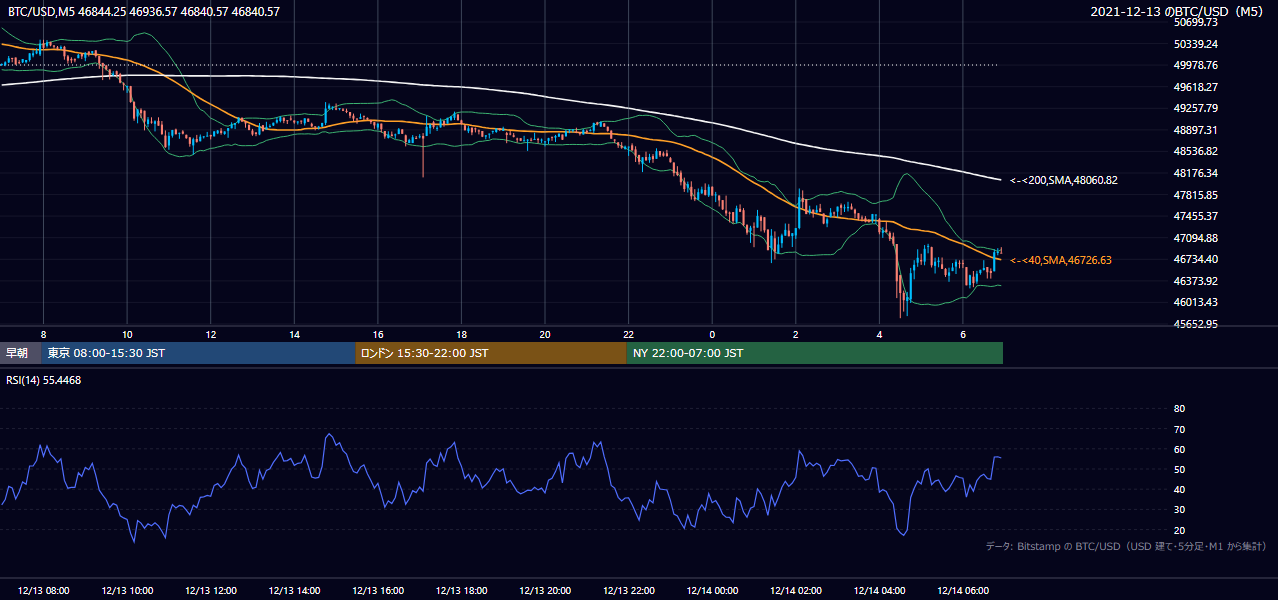This screenshot has height=600, width=1278.
Task: Select the ロンドン 15:30-22:00 JST session bar
Action: click(x=491, y=353)
